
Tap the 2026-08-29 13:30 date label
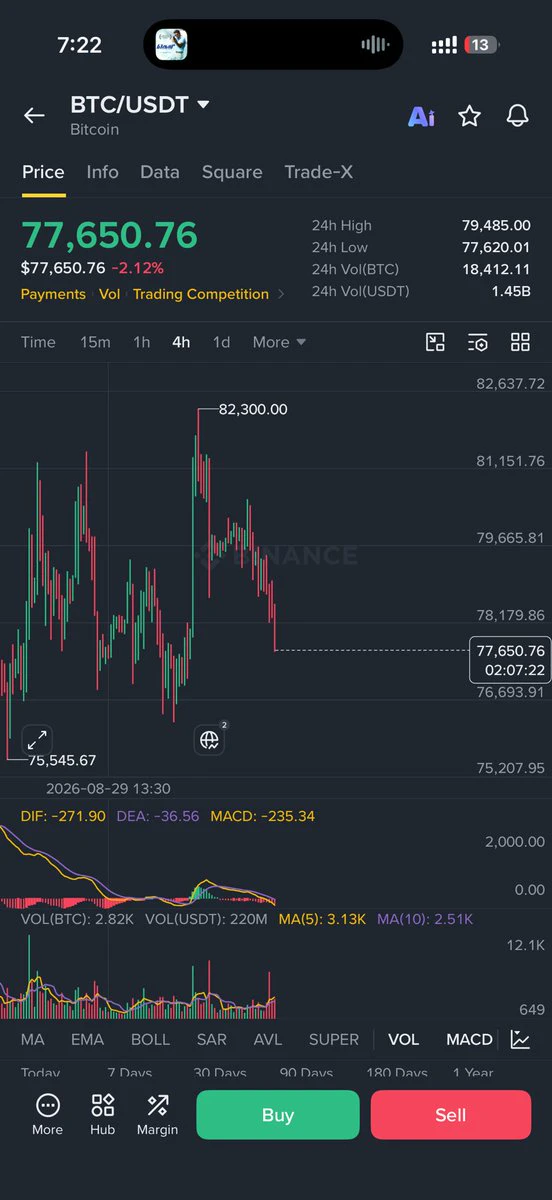[x=108, y=789]
